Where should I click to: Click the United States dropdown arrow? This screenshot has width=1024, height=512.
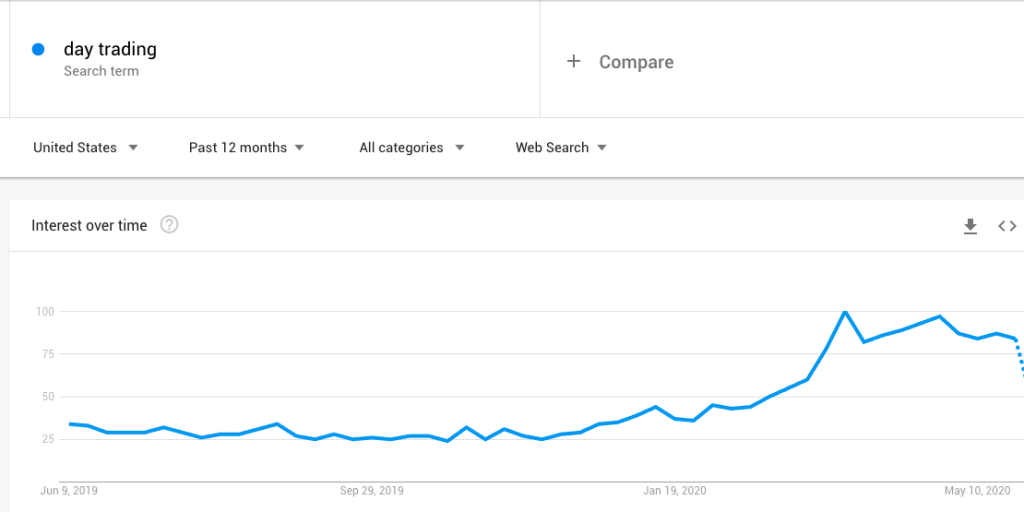(x=133, y=148)
